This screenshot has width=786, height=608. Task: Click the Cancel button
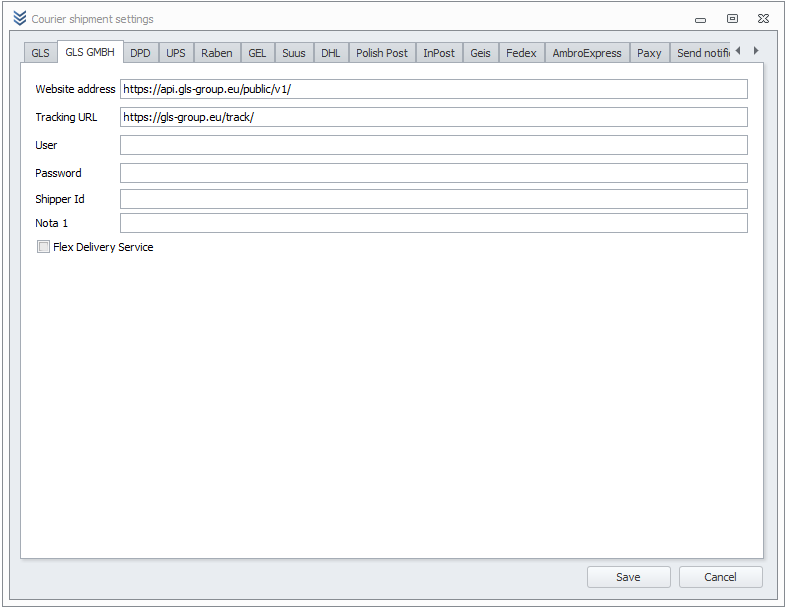click(x=720, y=577)
